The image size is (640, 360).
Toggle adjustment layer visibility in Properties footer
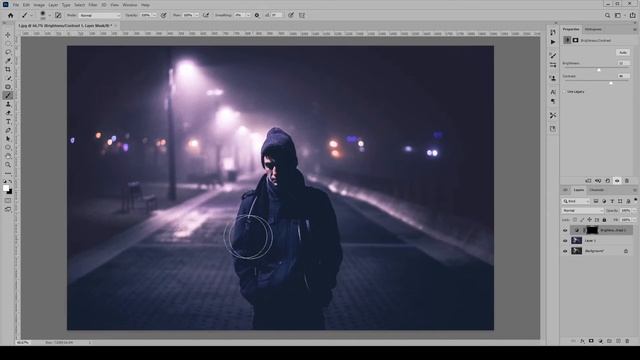[617, 180]
